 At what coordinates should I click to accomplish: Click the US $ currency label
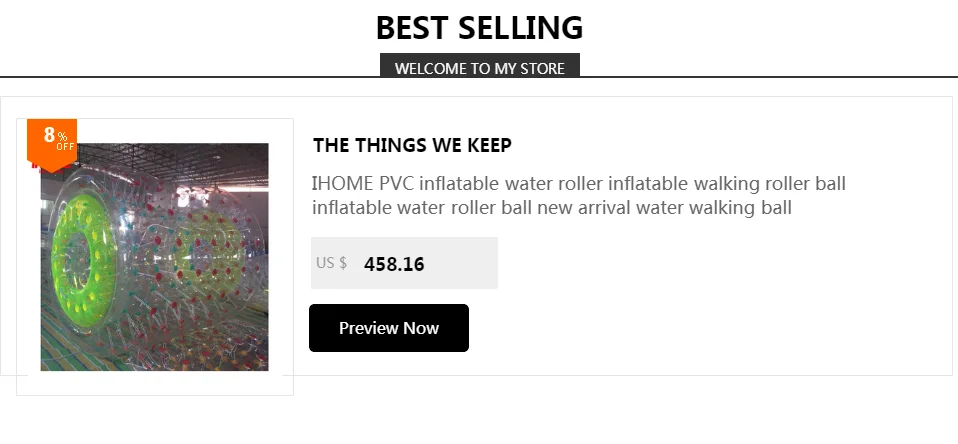[x=332, y=263]
